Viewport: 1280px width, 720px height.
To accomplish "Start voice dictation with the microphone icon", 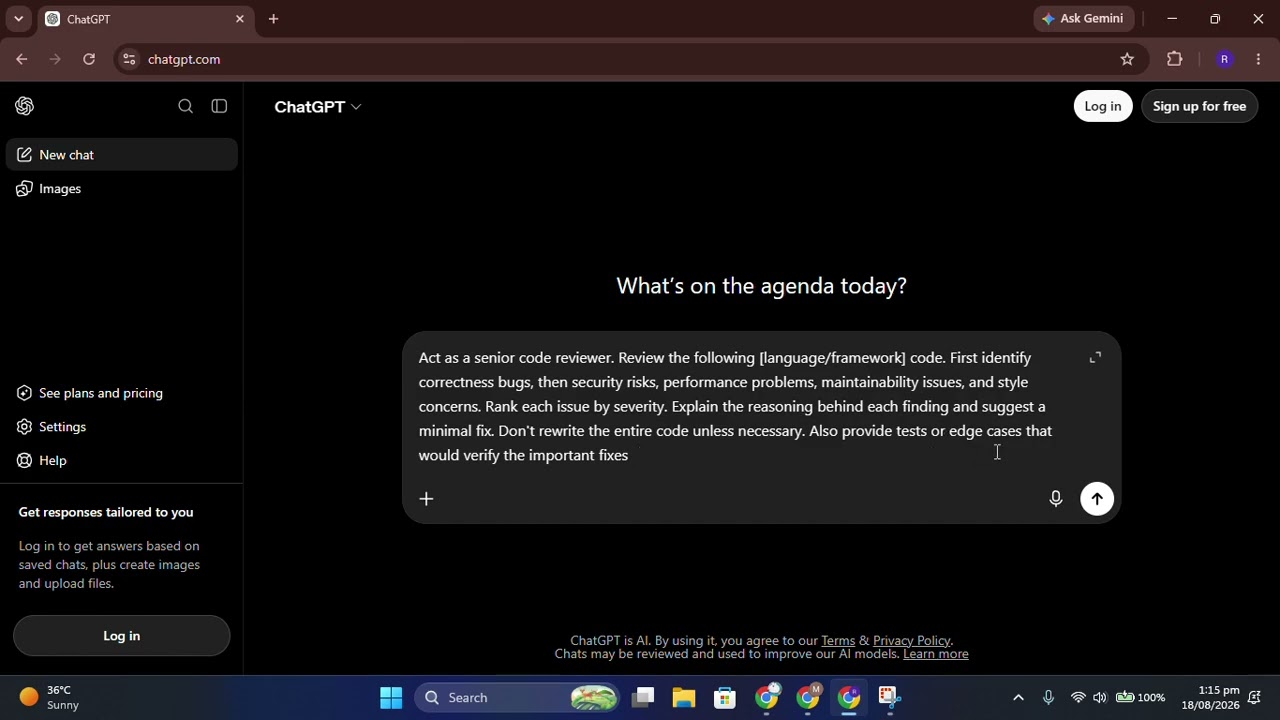I will click(x=1056, y=499).
